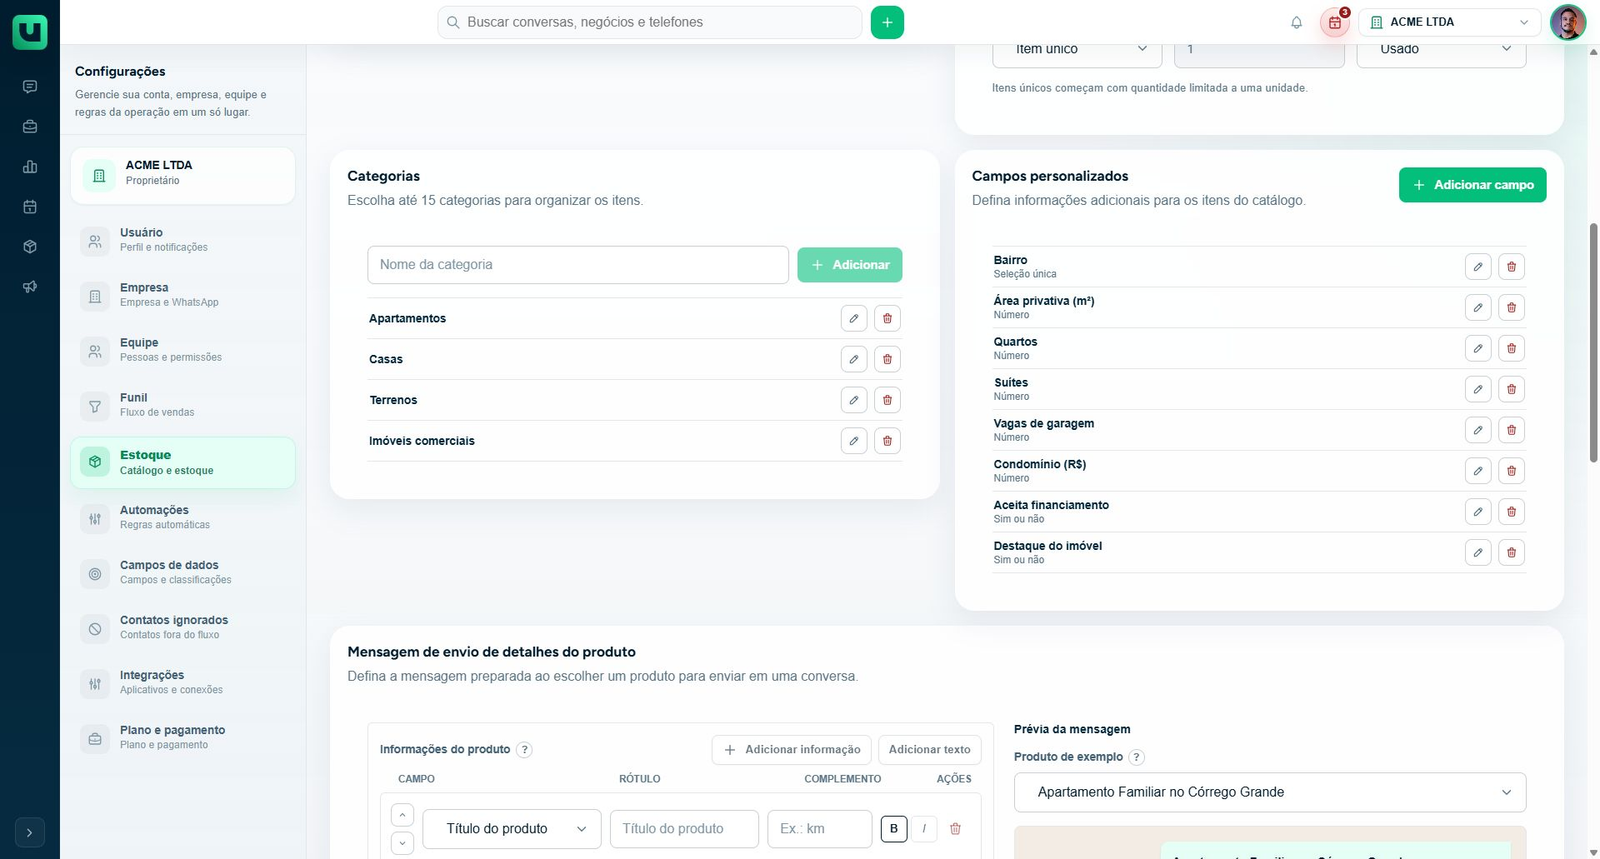Delete the Aceita financiamento field
Screen dimensions: 1600x859
(x=1511, y=512)
